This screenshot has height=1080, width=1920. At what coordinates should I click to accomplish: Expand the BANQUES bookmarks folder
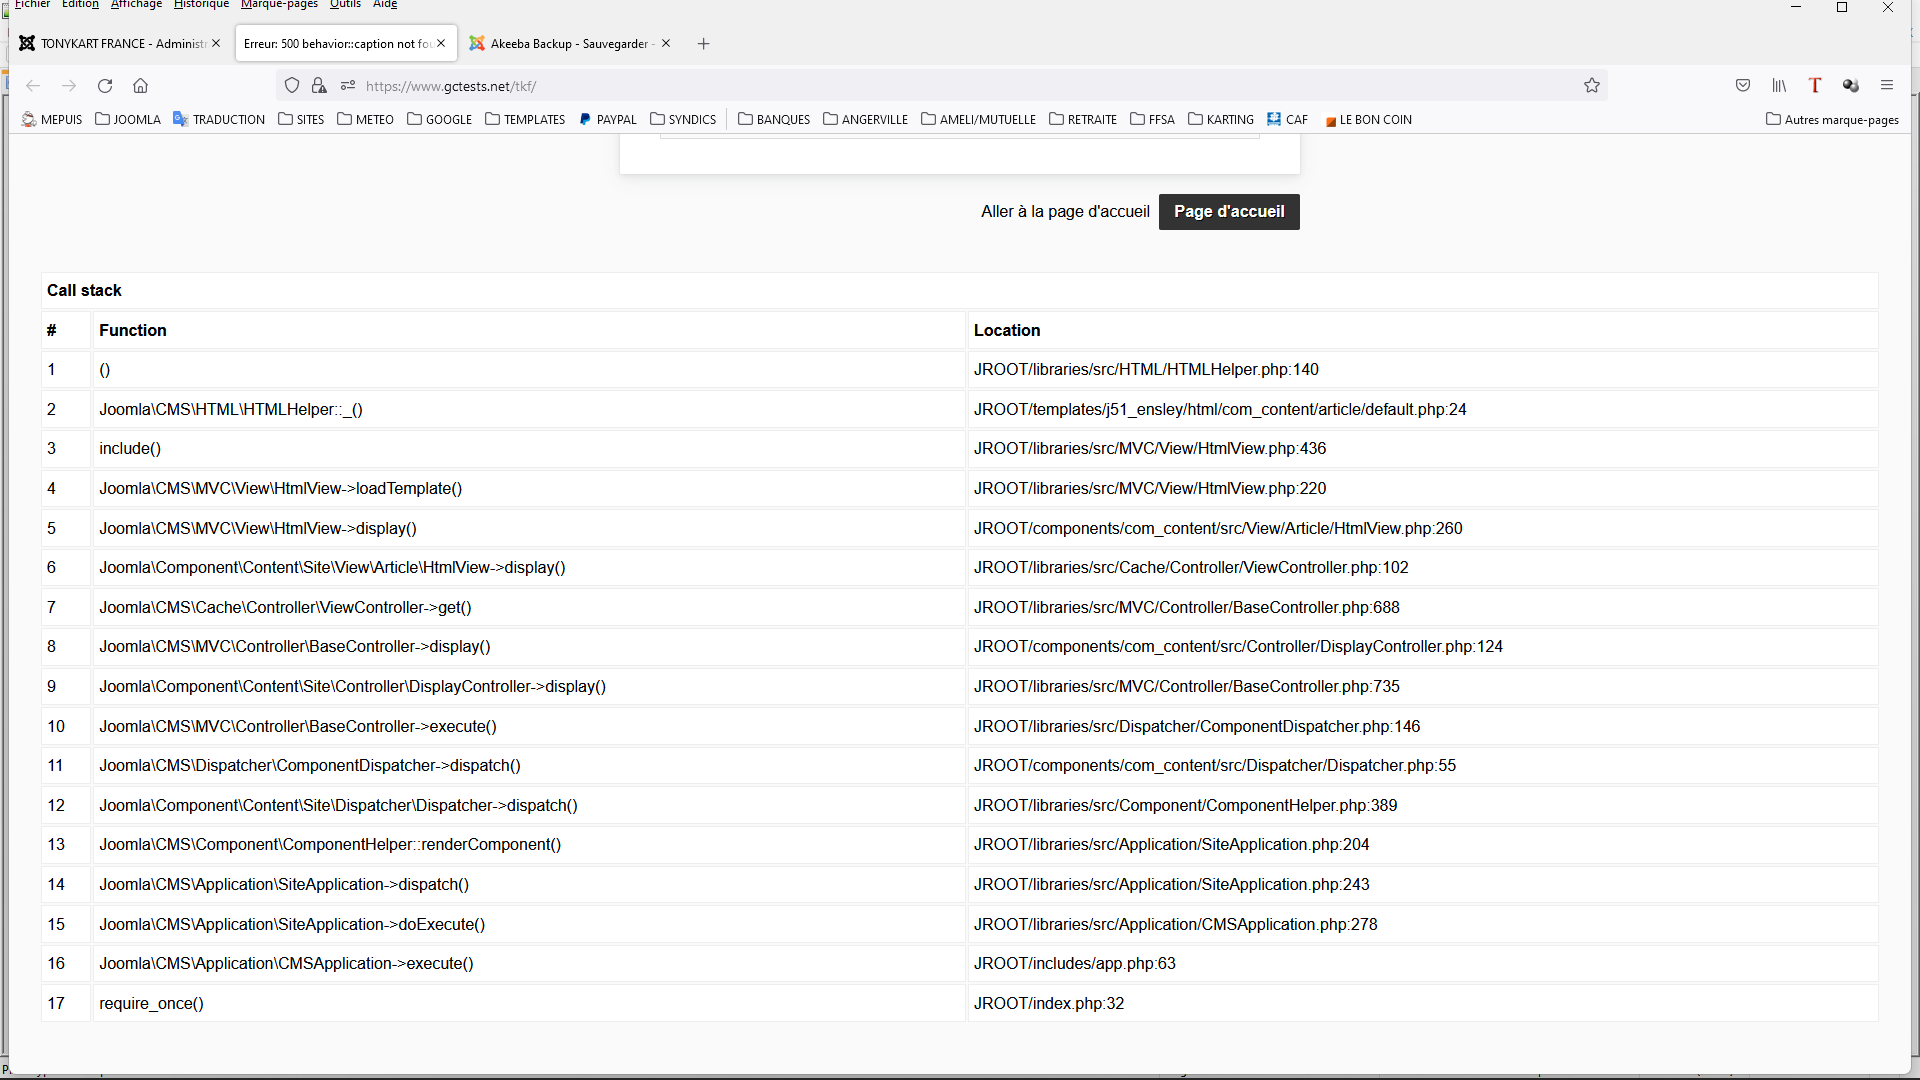[774, 120]
